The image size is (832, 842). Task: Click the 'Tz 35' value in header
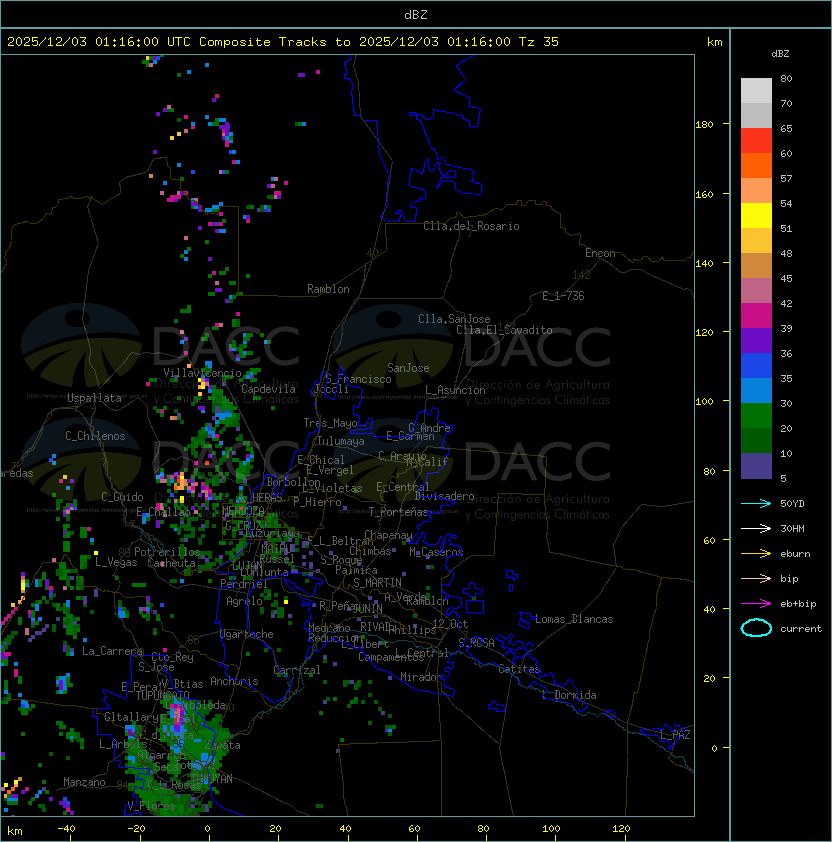pos(539,42)
